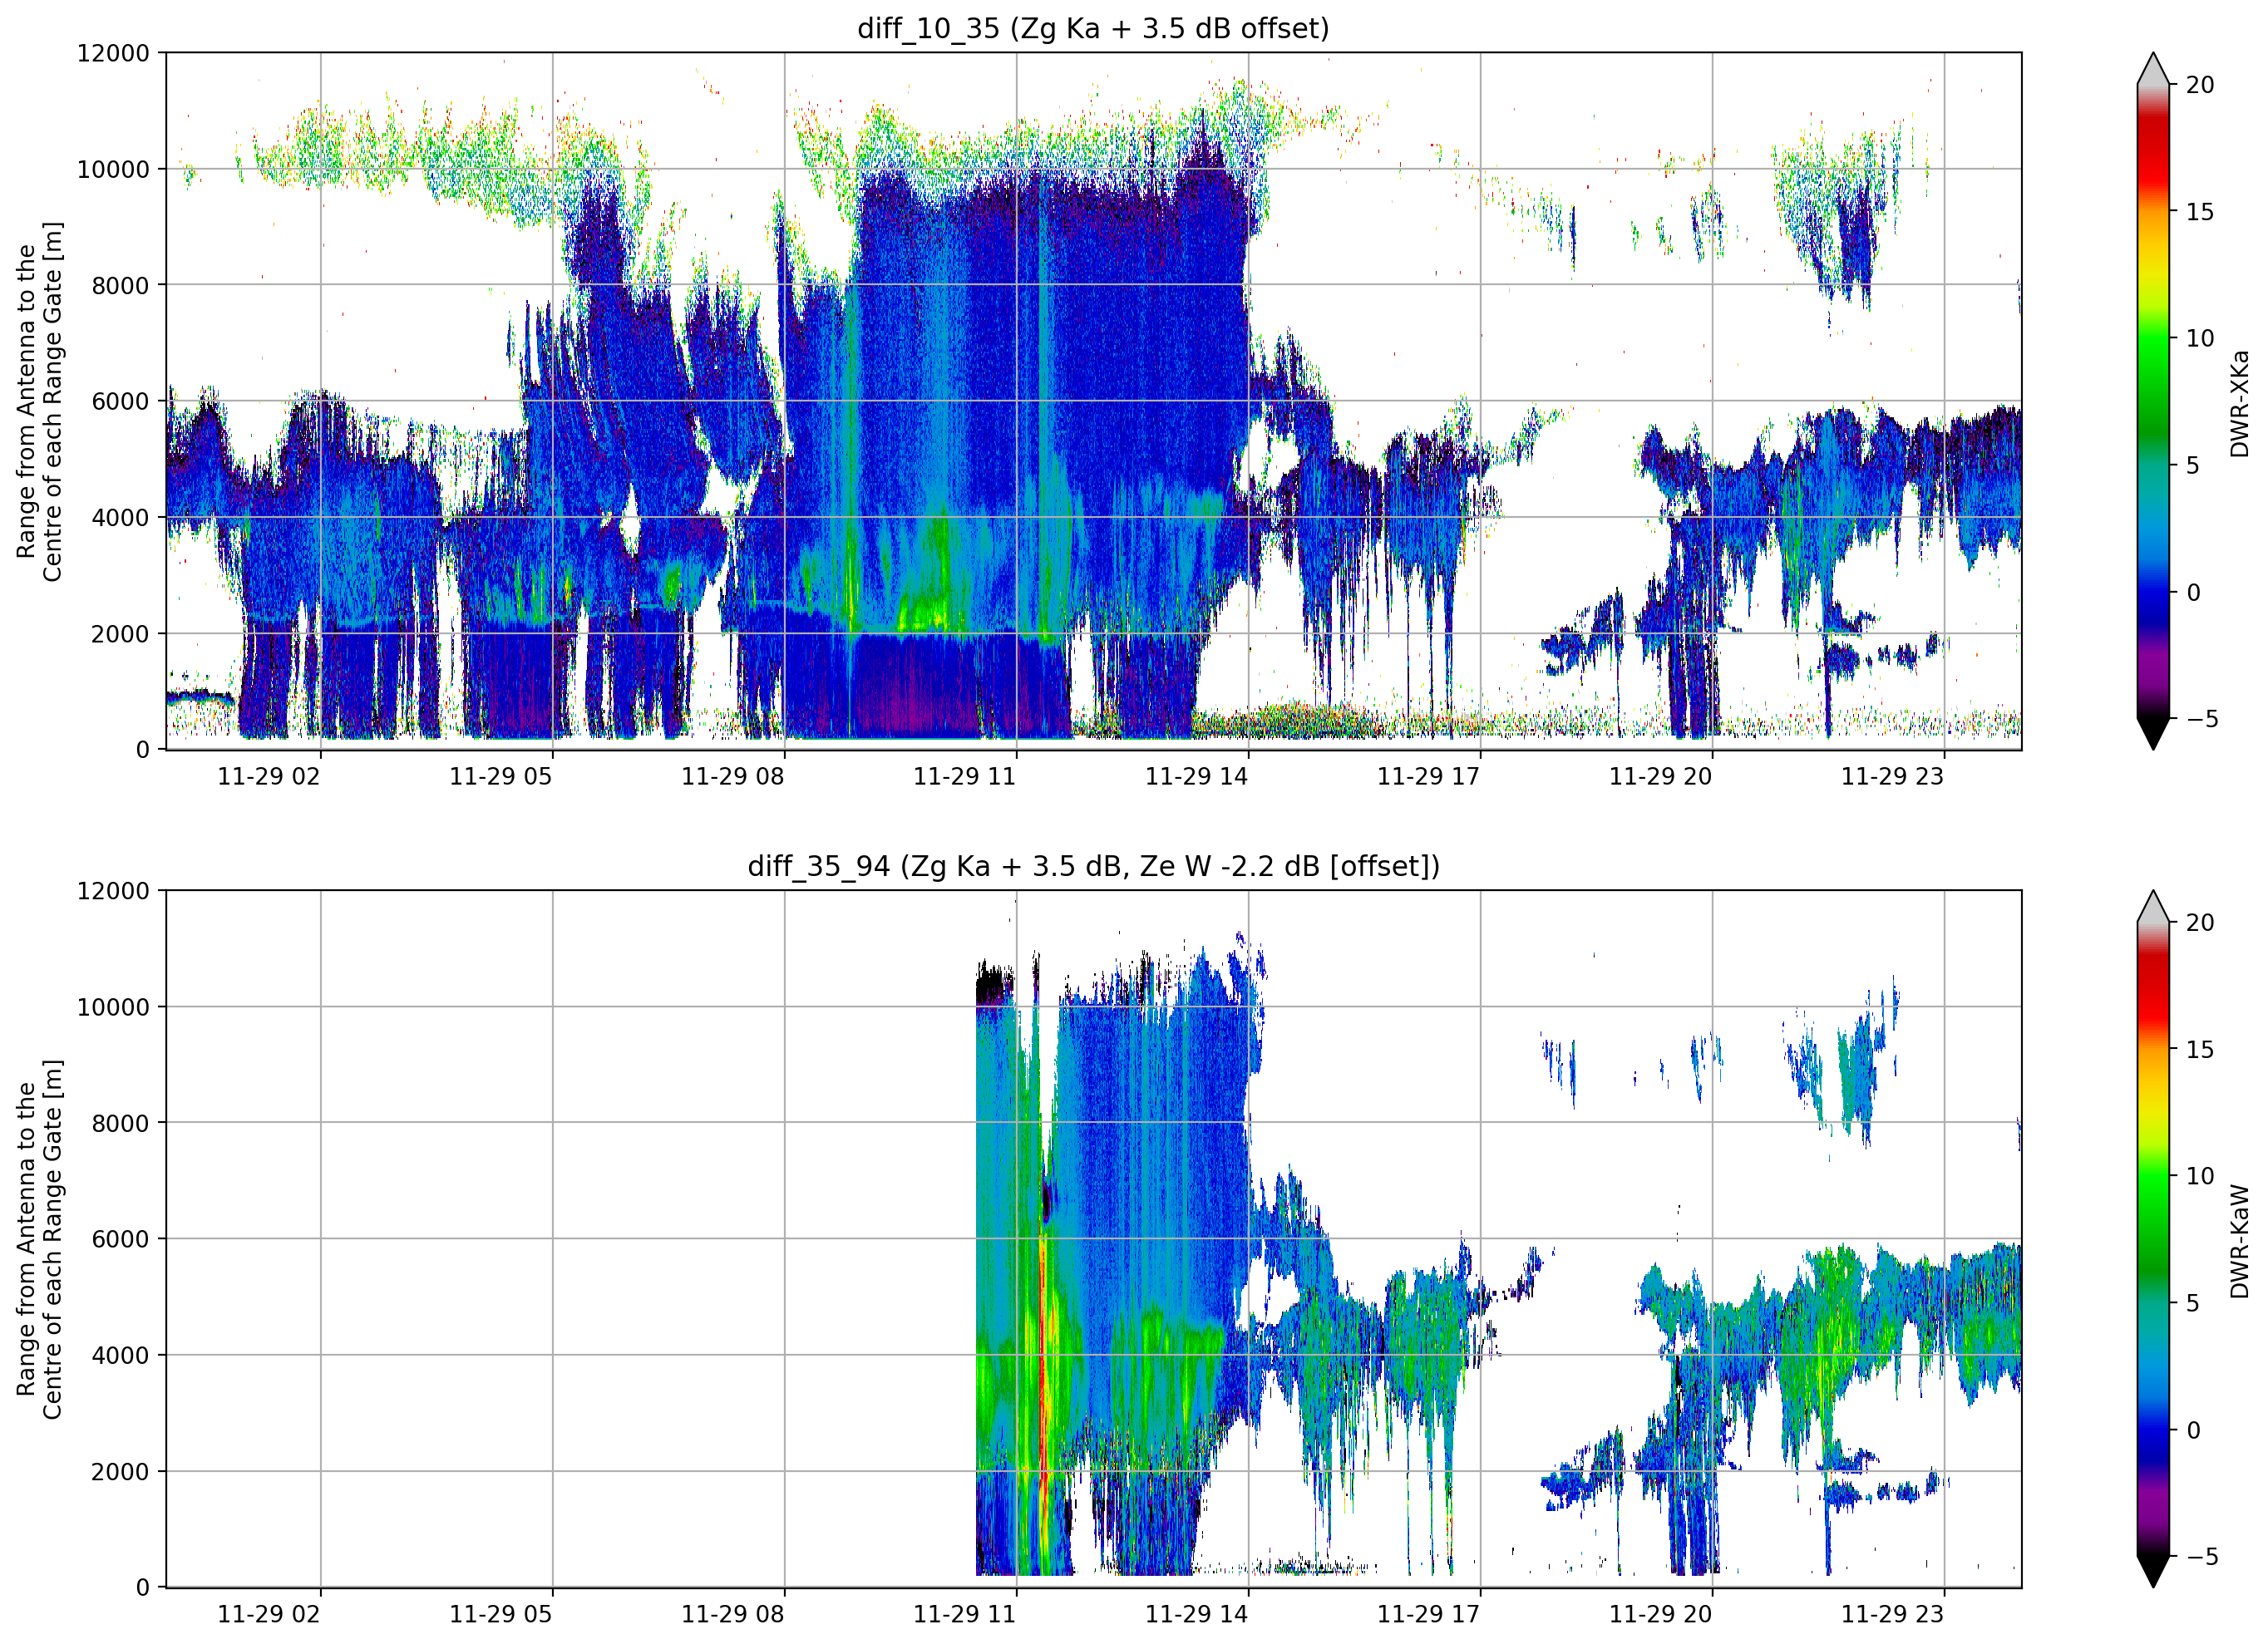Click the lower black arrow of the DWR-KaW colorbar

click(x=2153, y=1571)
